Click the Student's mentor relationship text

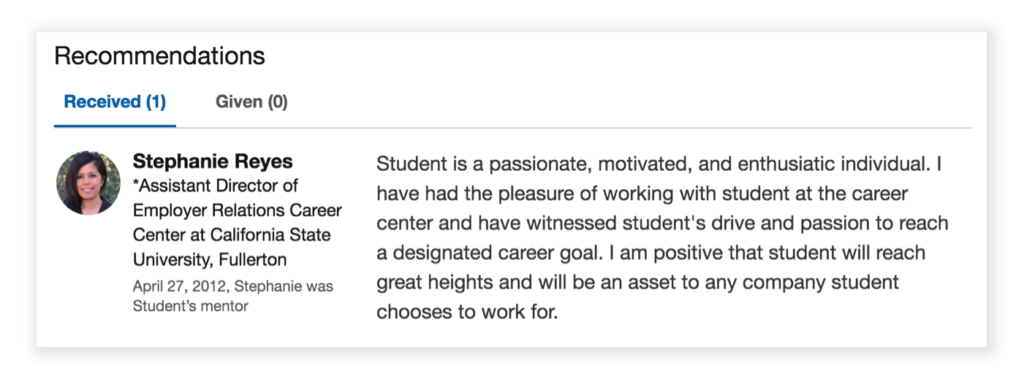(x=190, y=306)
